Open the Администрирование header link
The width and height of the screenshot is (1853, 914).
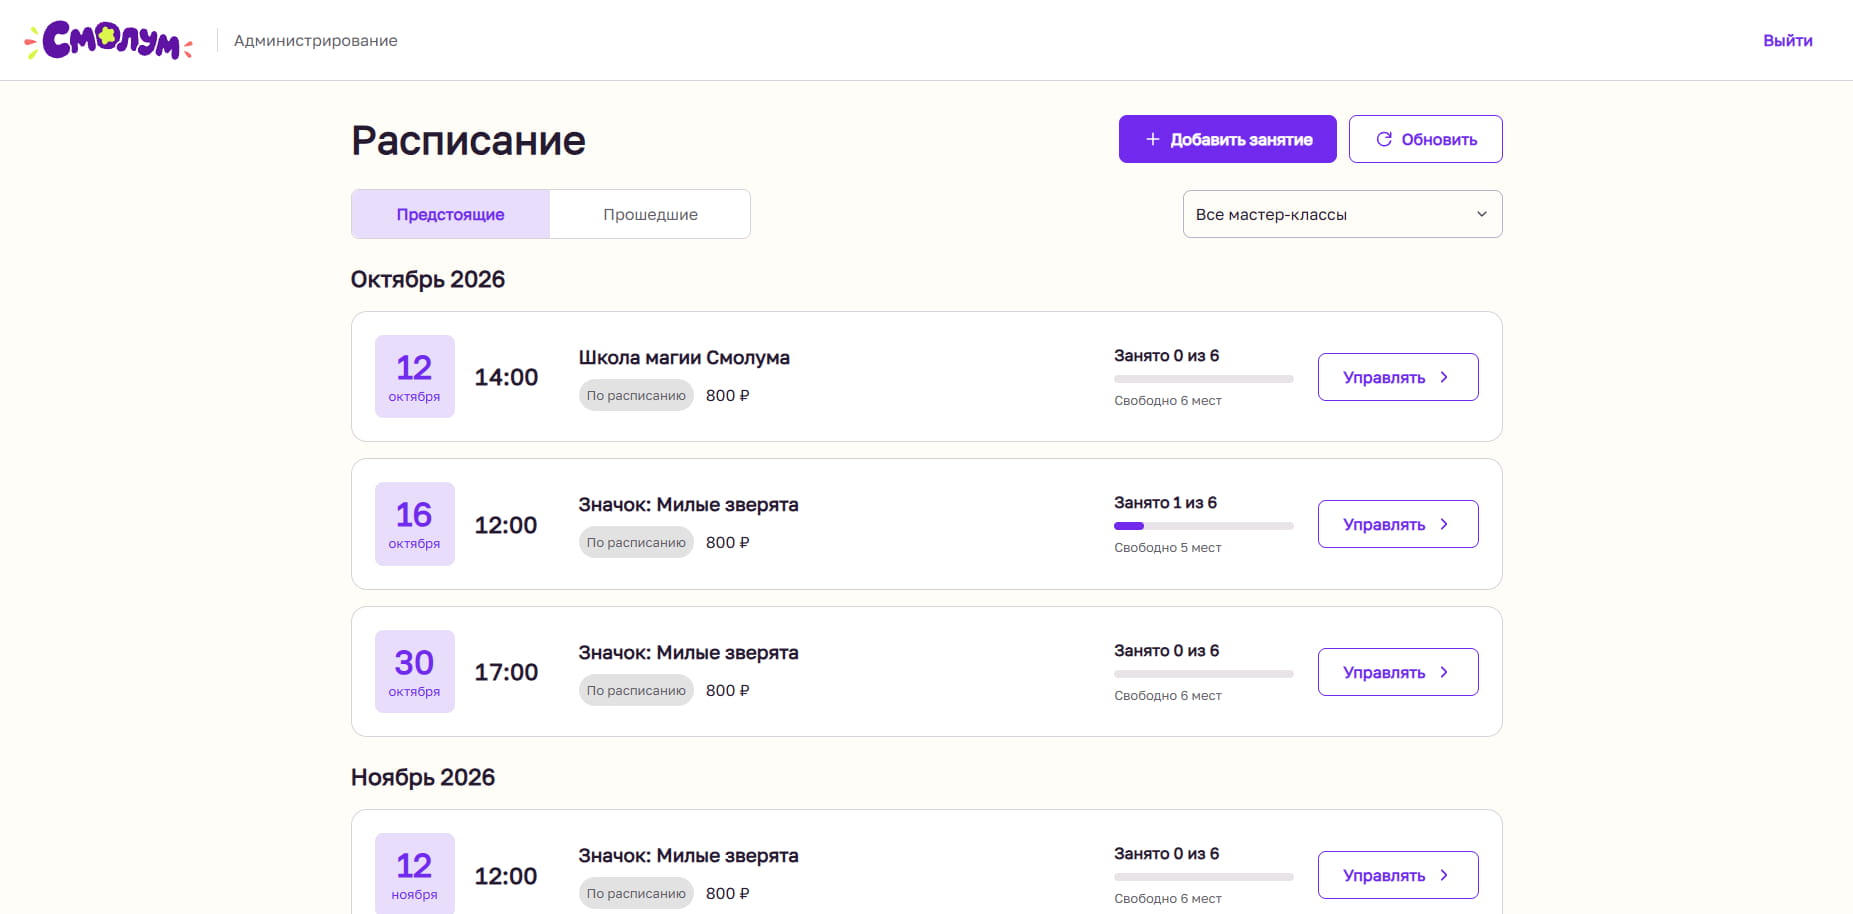click(x=316, y=41)
